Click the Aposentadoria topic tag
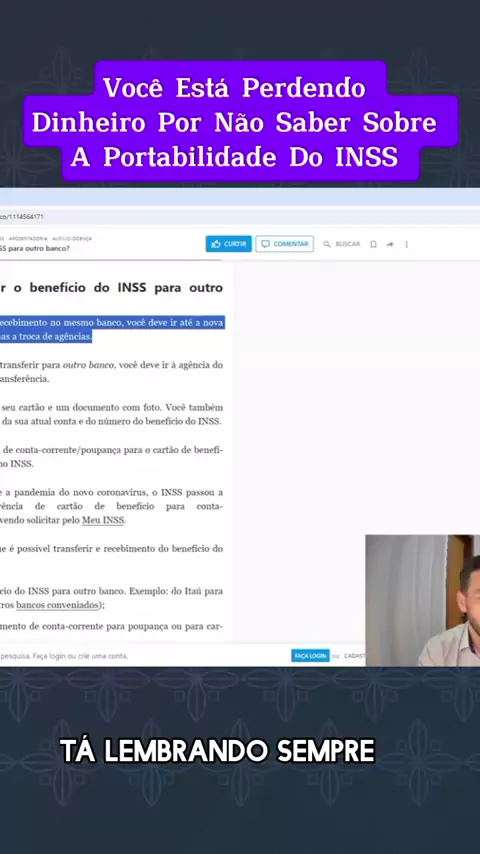Viewport: 480px width, 854px height. [27, 239]
